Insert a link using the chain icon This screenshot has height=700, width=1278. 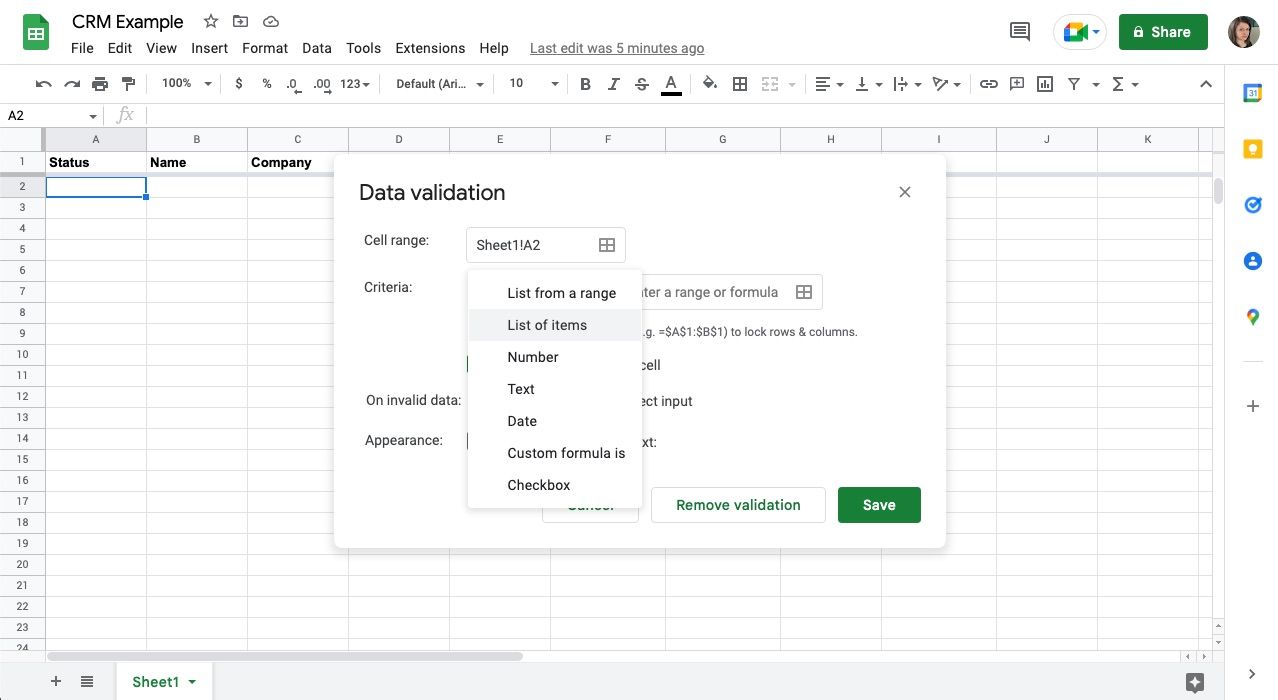pyautogui.click(x=988, y=84)
